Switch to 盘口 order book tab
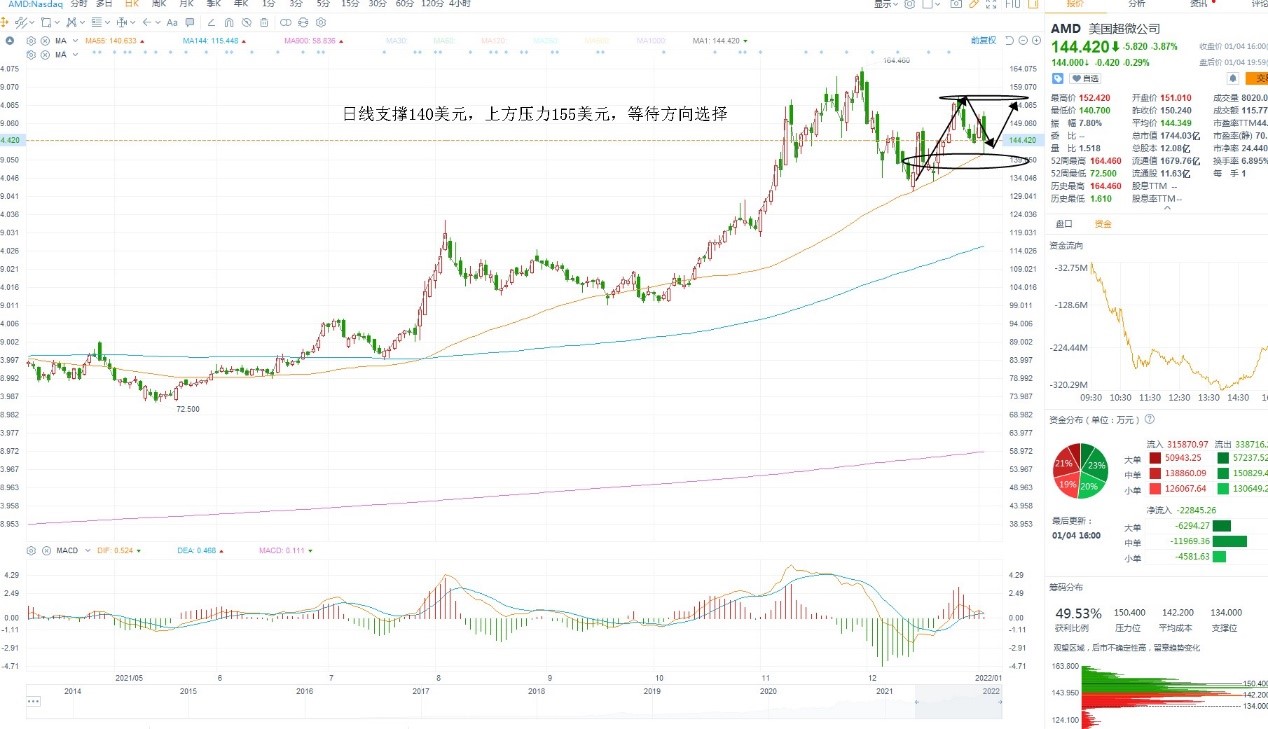The width and height of the screenshot is (1268, 729). (x=1064, y=224)
